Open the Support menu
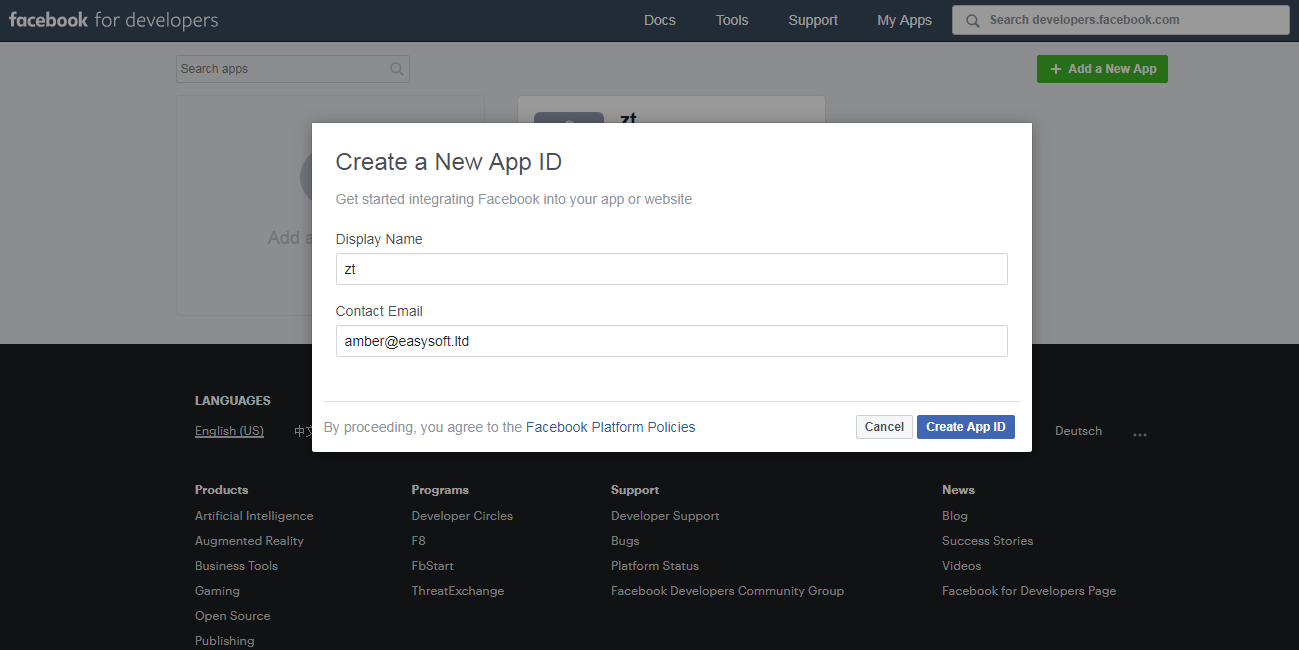1299x650 pixels. click(x=812, y=20)
